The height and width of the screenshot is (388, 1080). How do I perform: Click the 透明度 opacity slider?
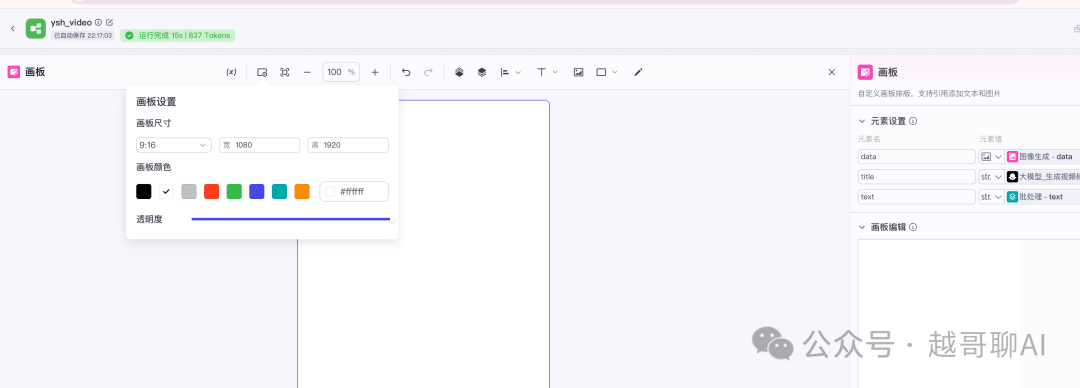291,219
